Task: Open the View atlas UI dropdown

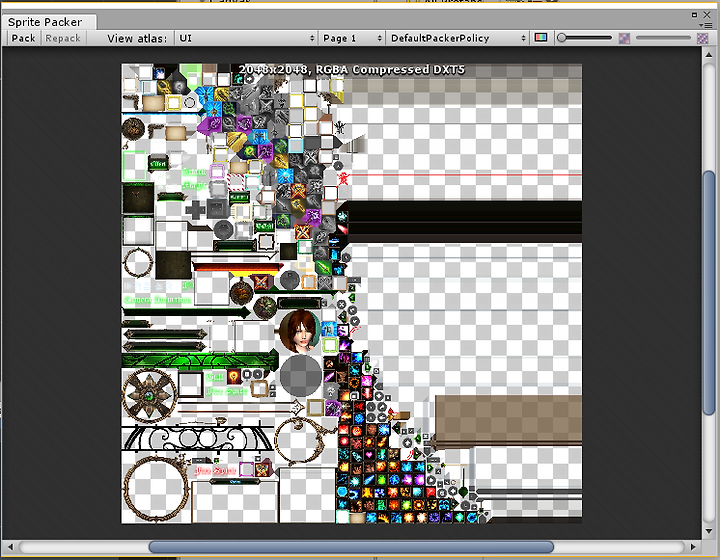Action: [x=246, y=38]
